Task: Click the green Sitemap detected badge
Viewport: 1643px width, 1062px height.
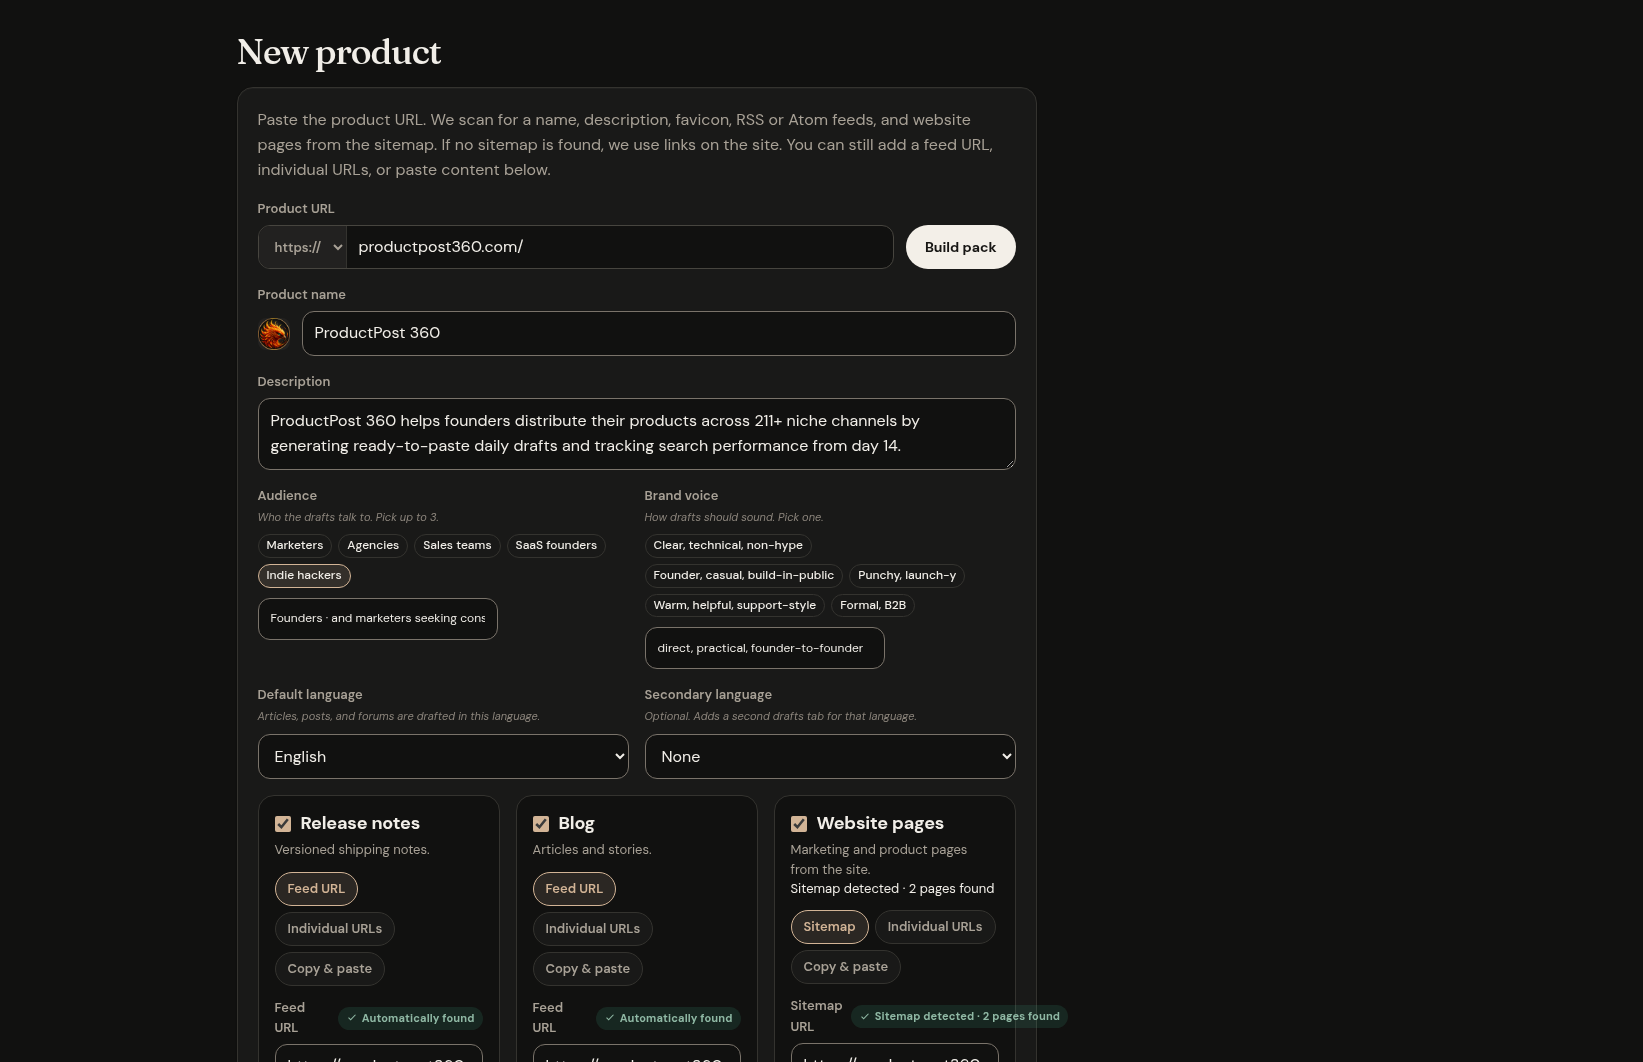Action: tap(959, 1016)
